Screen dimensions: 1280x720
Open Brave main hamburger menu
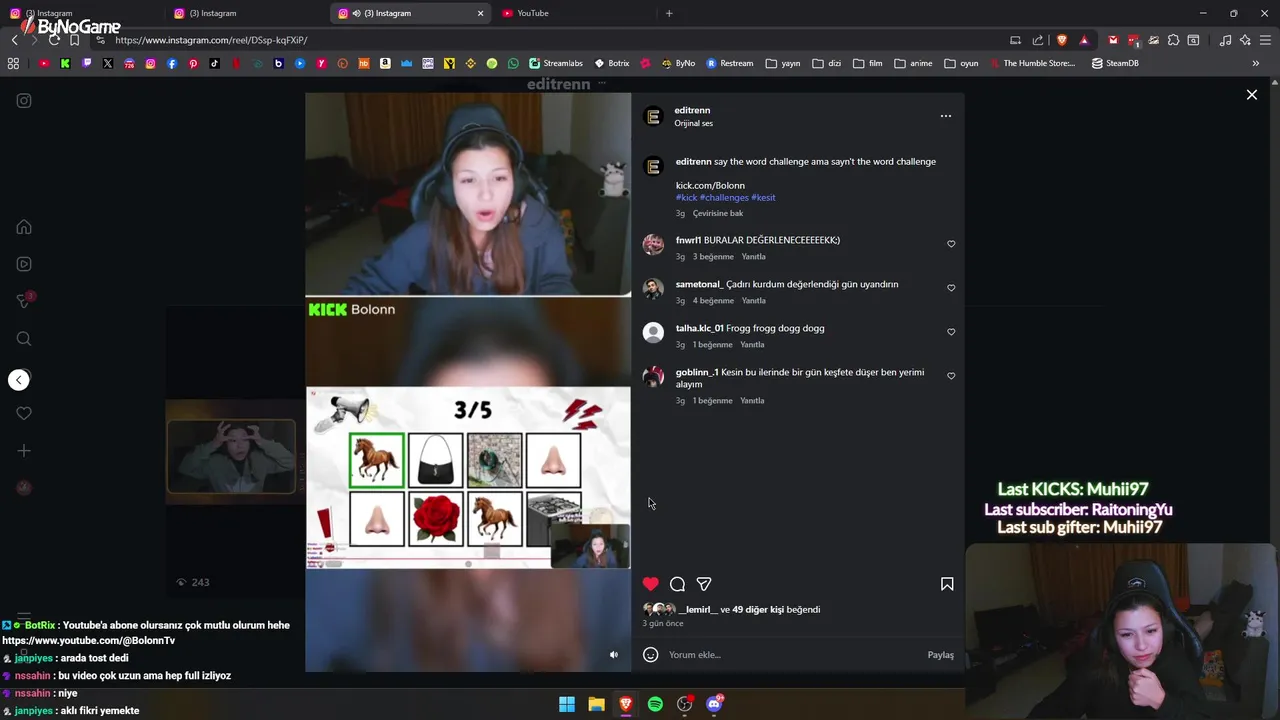tap(1265, 40)
